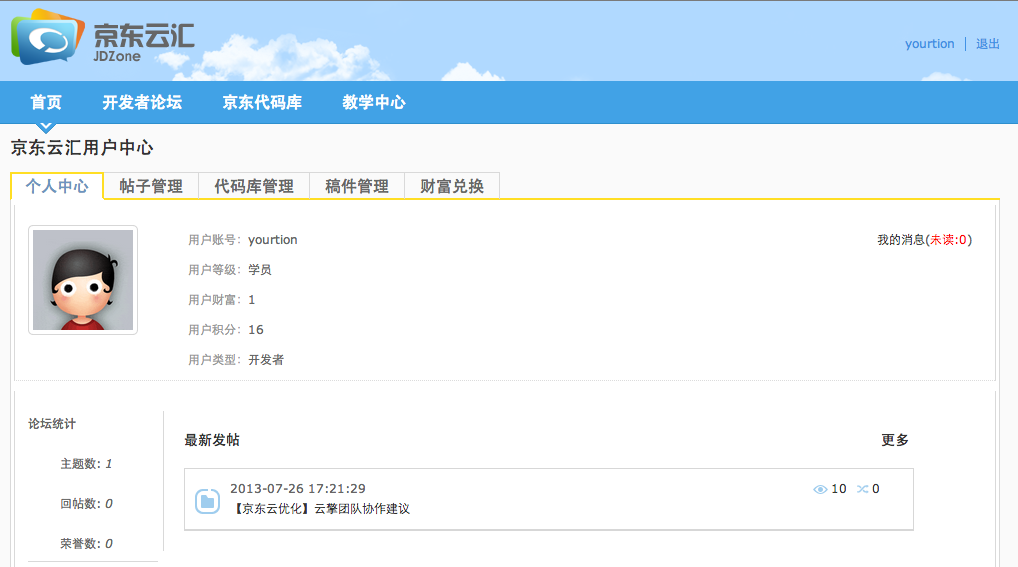Log out using the 退出 link

(x=988, y=44)
